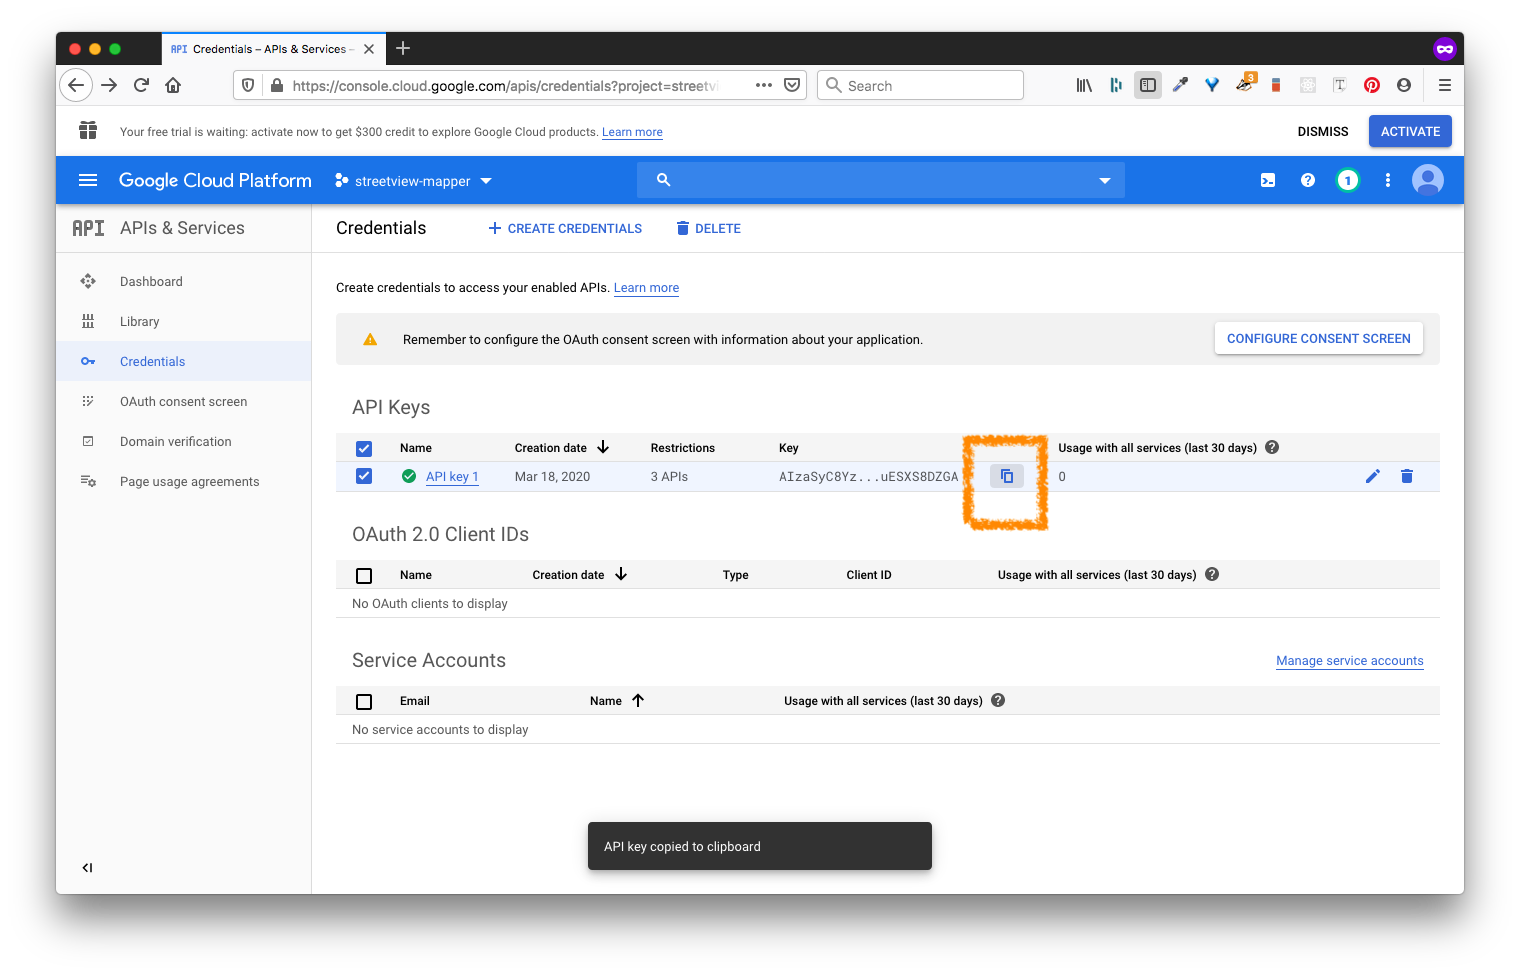Open the hamburger navigation menu
This screenshot has width=1520, height=974.
(88, 181)
